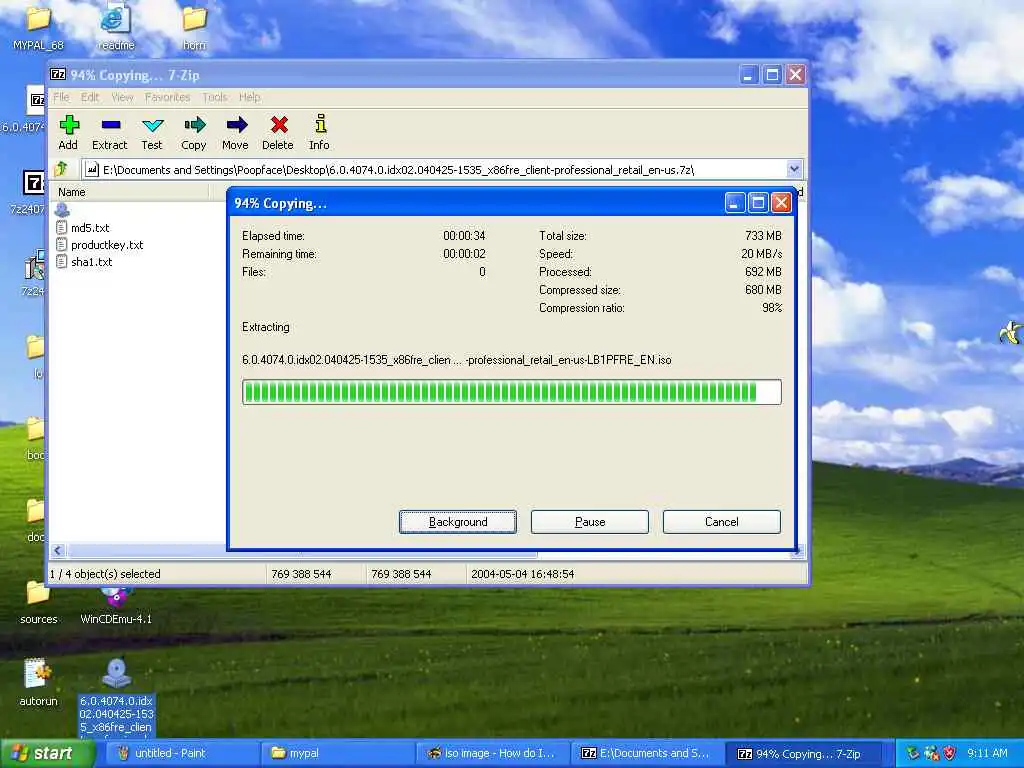Close the 94% Copying dialog
The width and height of the screenshot is (1024, 768).
tap(781, 203)
